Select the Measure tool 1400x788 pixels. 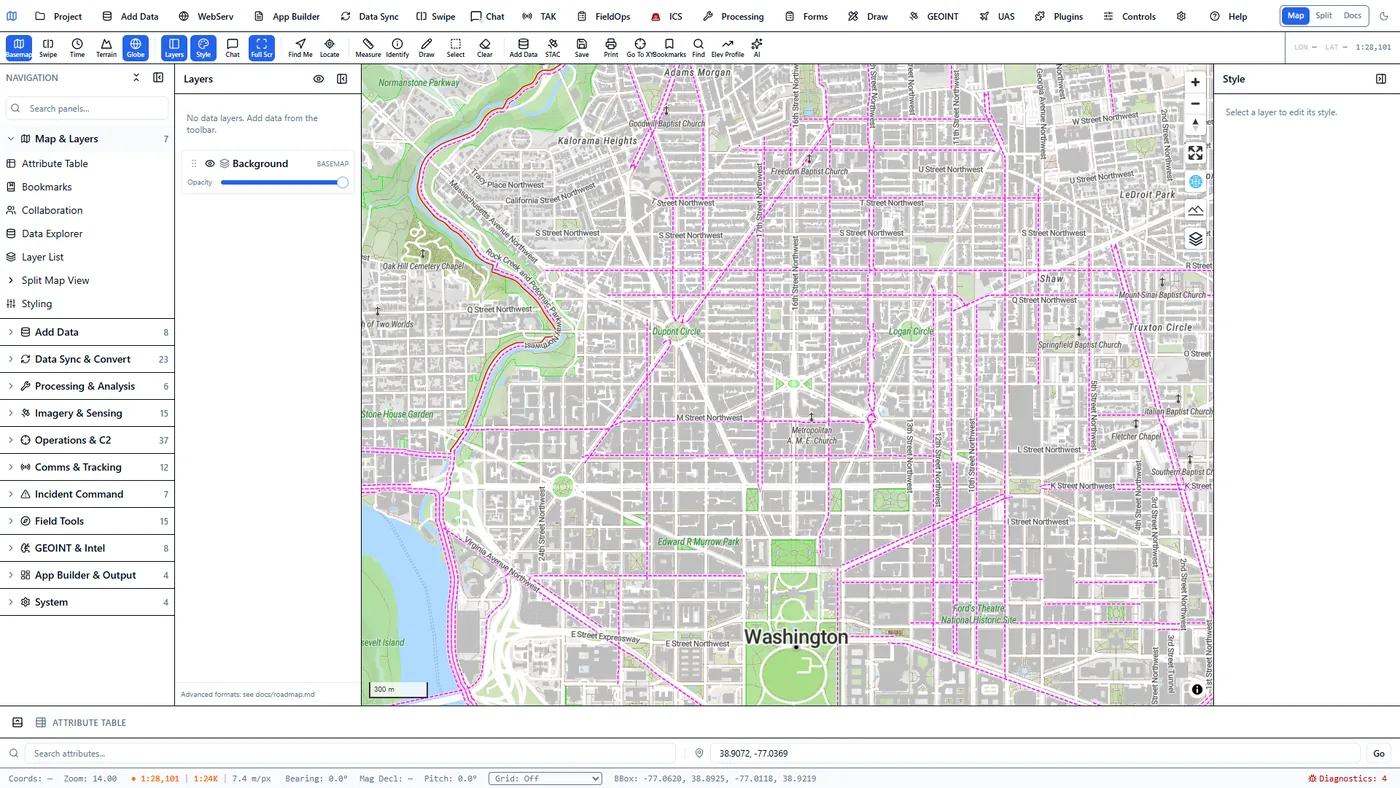(368, 48)
